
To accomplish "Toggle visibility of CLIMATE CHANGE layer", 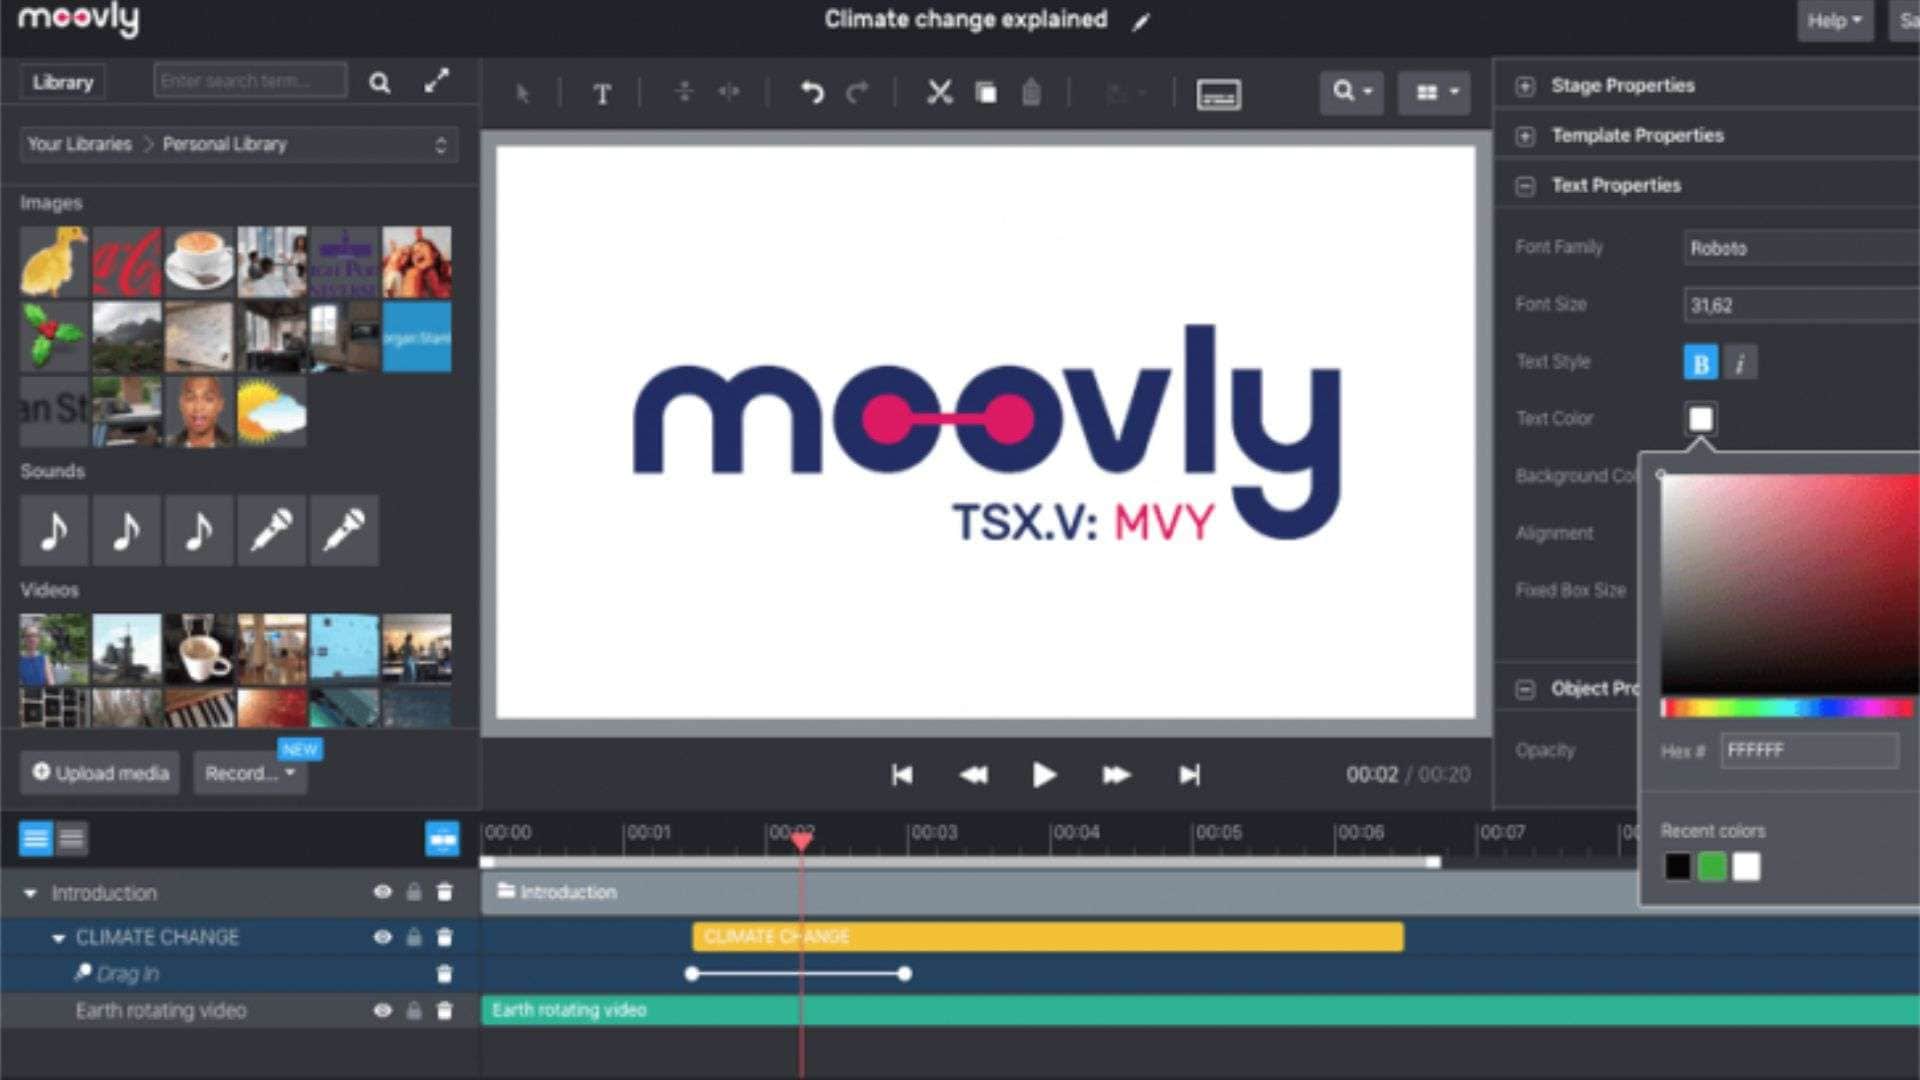I will click(x=382, y=937).
